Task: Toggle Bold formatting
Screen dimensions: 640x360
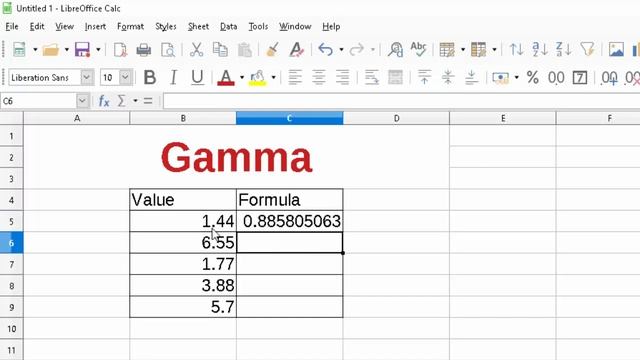Action: 150,78
